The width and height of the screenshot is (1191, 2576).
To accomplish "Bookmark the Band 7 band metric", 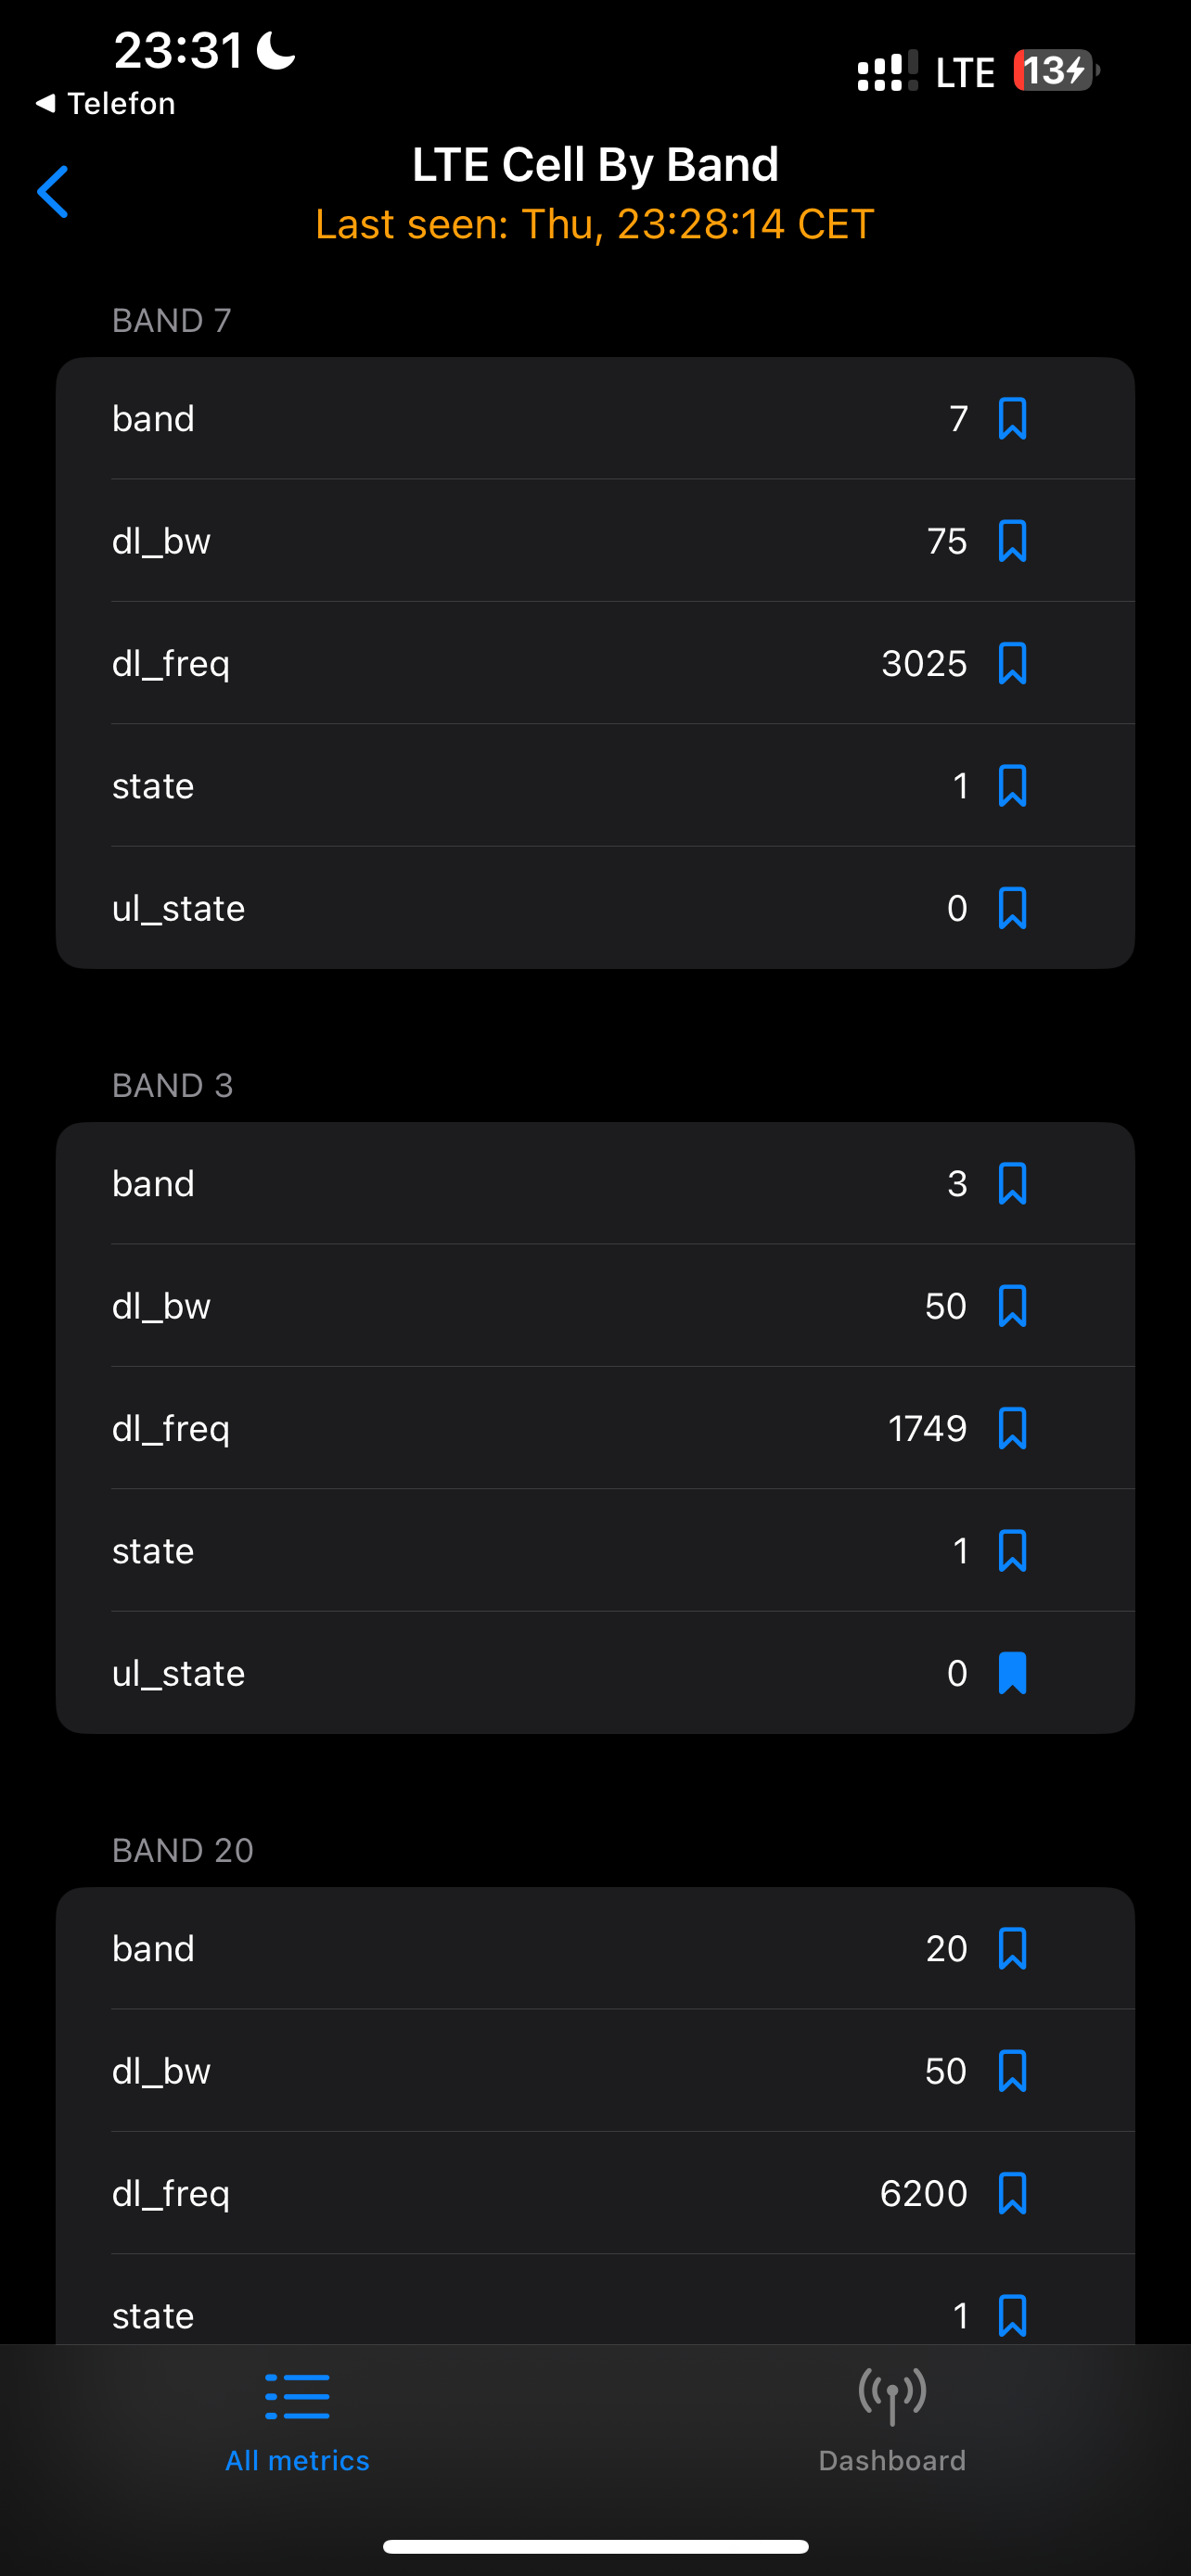I will pos(1012,419).
